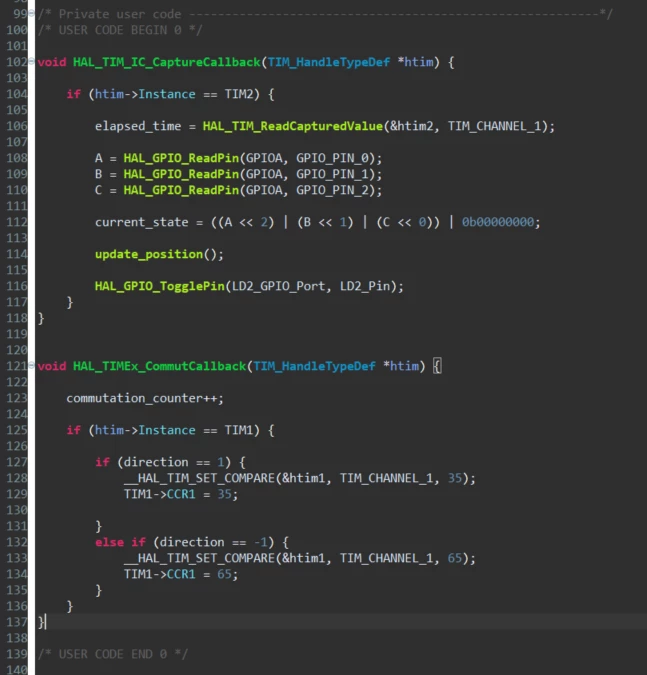The image size is (647, 675).
Task: Click the TIM2 identifier in the if condition
Action: (x=239, y=94)
